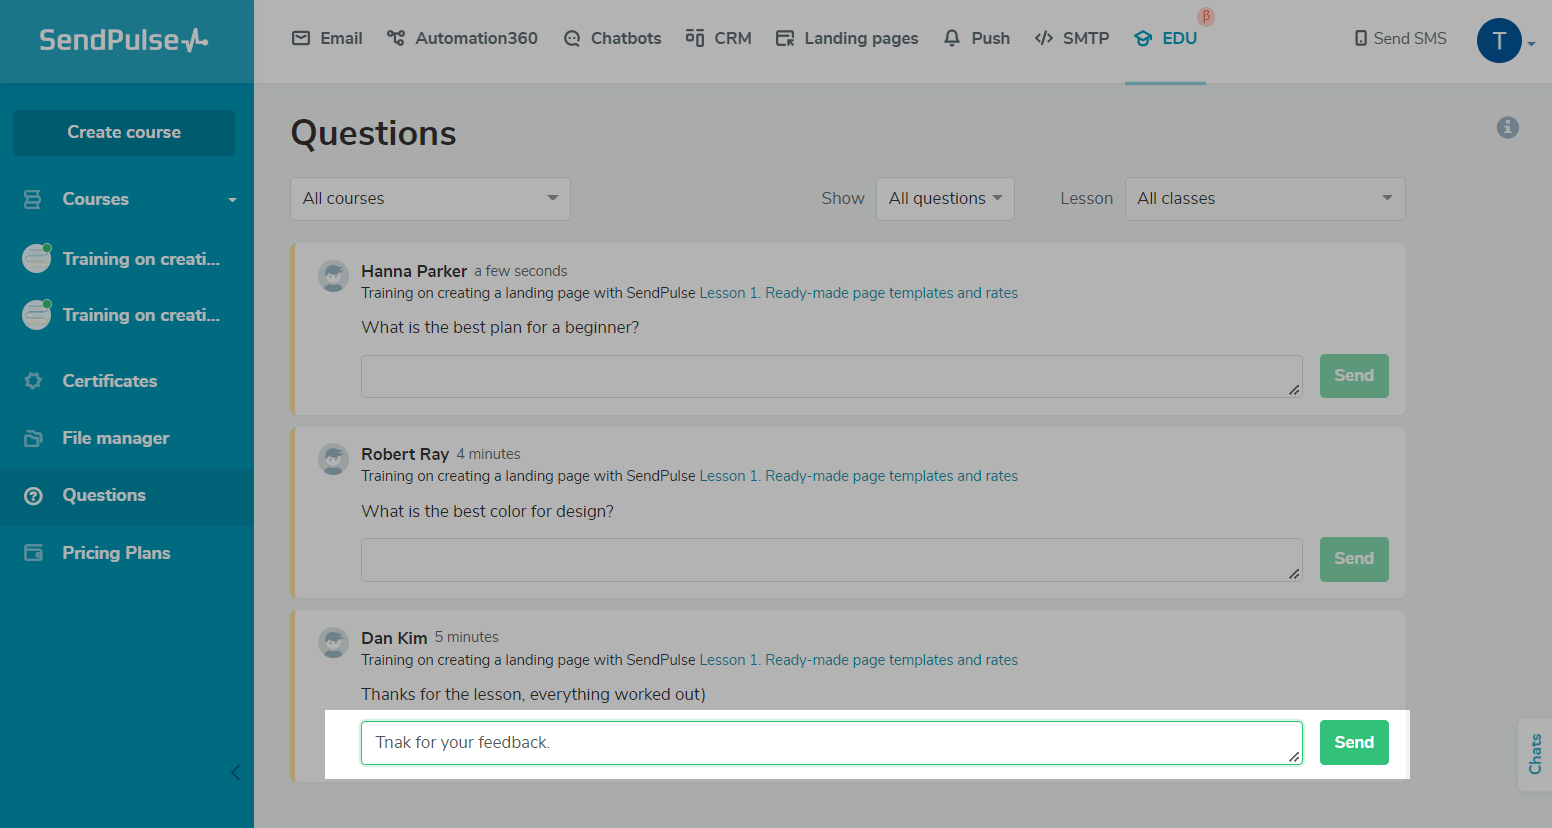1552x828 pixels.
Task: Open lesson link in Robert Ray's question
Action: point(858,476)
